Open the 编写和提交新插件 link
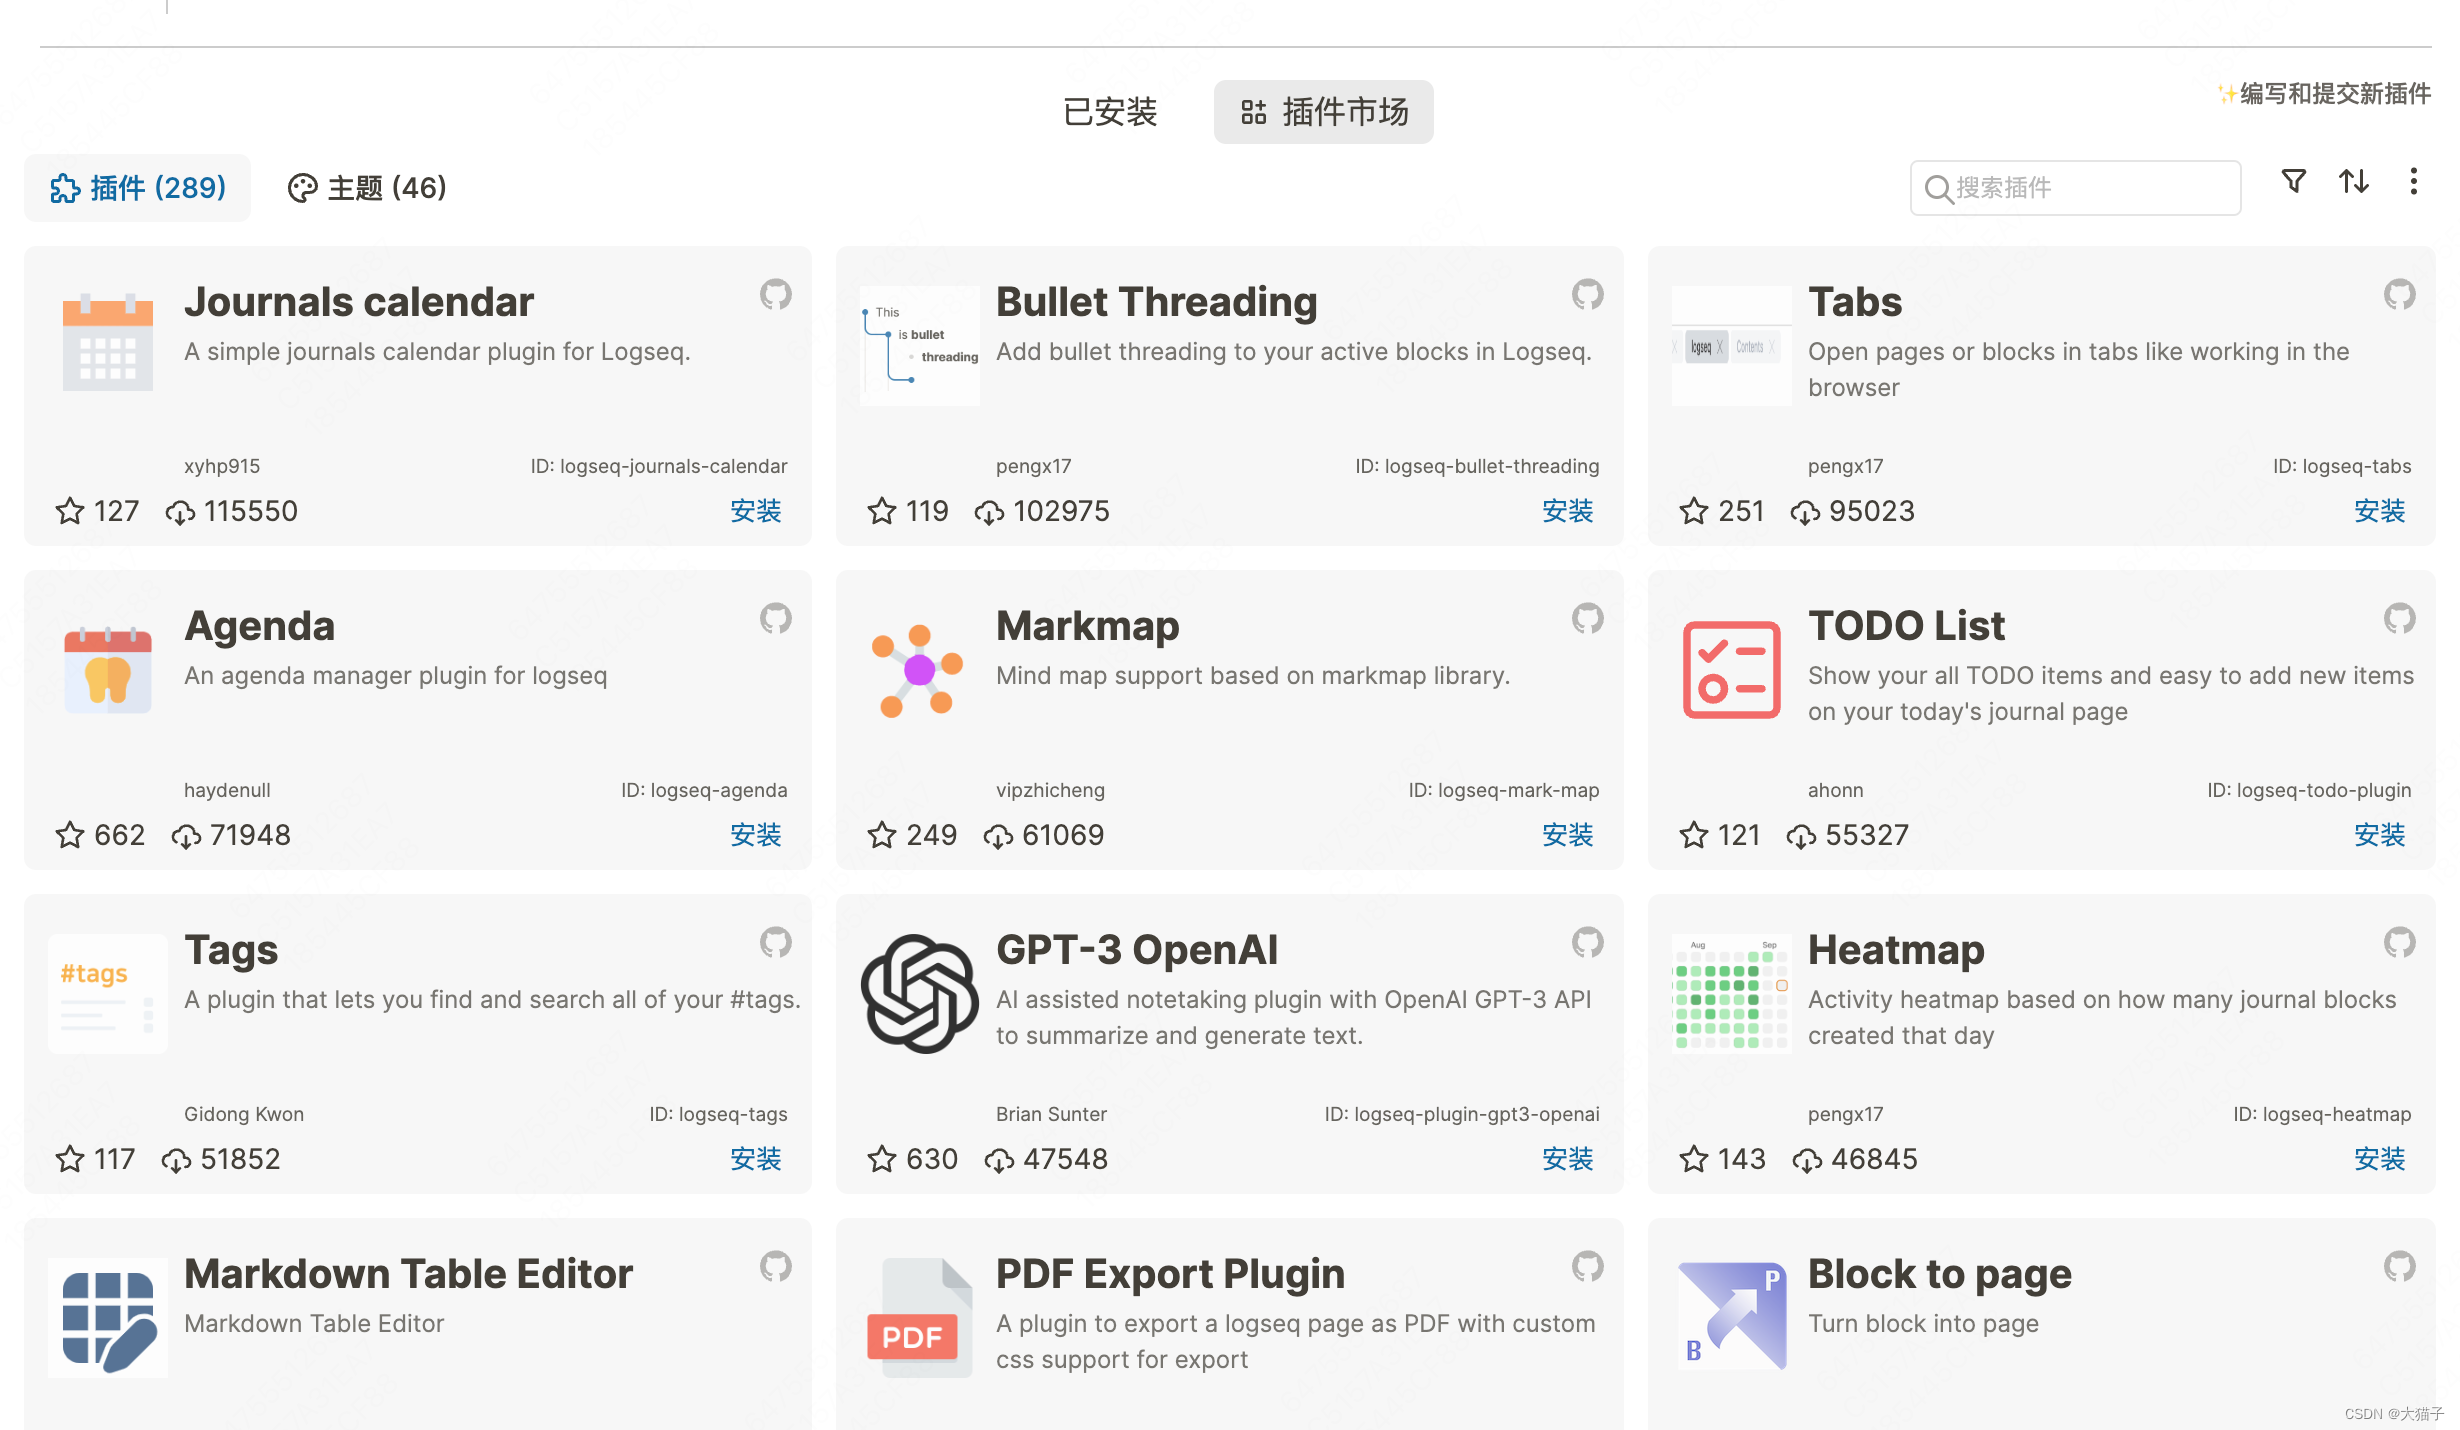2460x1430 pixels. (x=2325, y=94)
